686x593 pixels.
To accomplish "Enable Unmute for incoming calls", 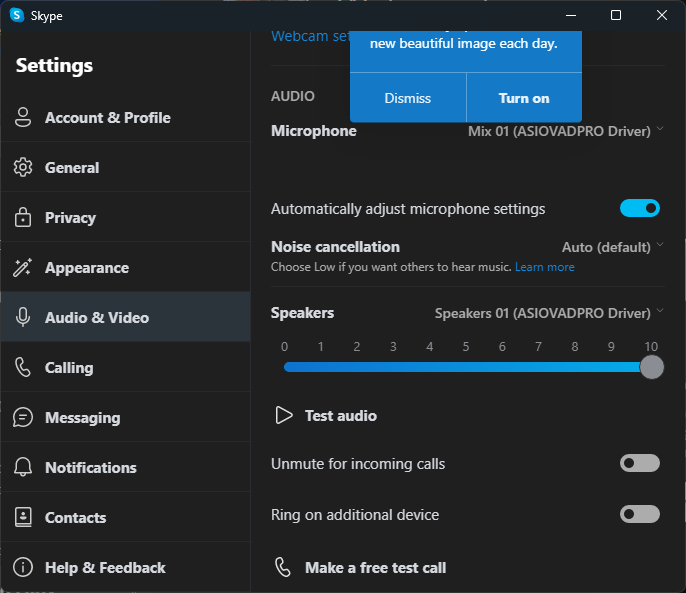I will pos(640,463).
